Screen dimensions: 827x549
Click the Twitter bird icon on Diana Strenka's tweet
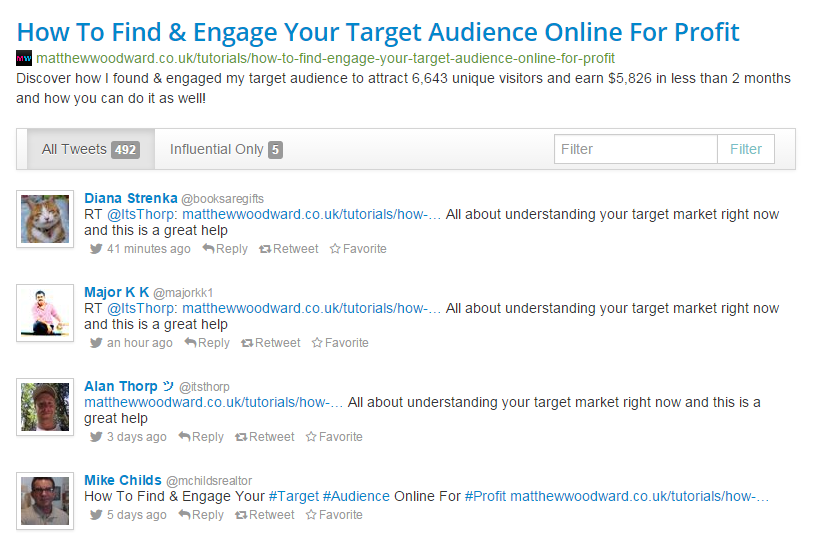click(x=95, y=249)
